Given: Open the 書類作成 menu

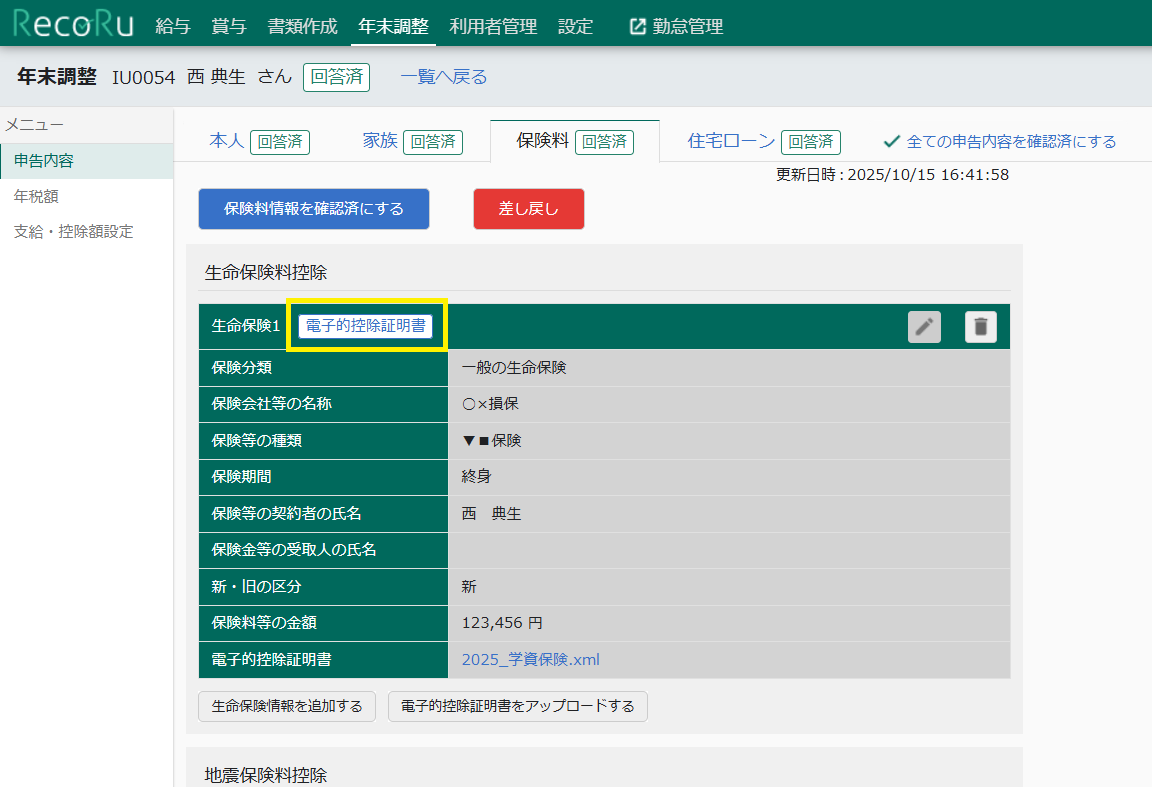Looking at the screenshot, I should point(303,27).
